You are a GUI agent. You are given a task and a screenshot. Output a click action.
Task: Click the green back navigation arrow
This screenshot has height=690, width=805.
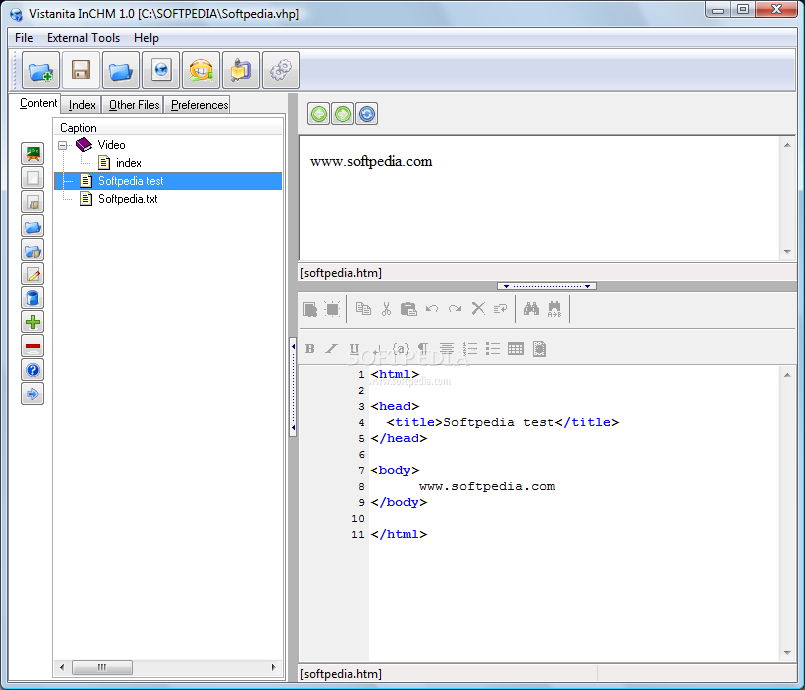[x=319, y=113]
